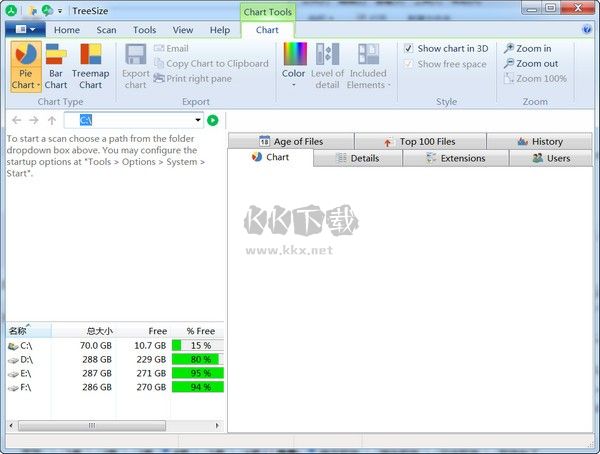The width and height of the screenshot is (600, 454).
Task: Switch to Users tab
Action: (x=551, y=158)
